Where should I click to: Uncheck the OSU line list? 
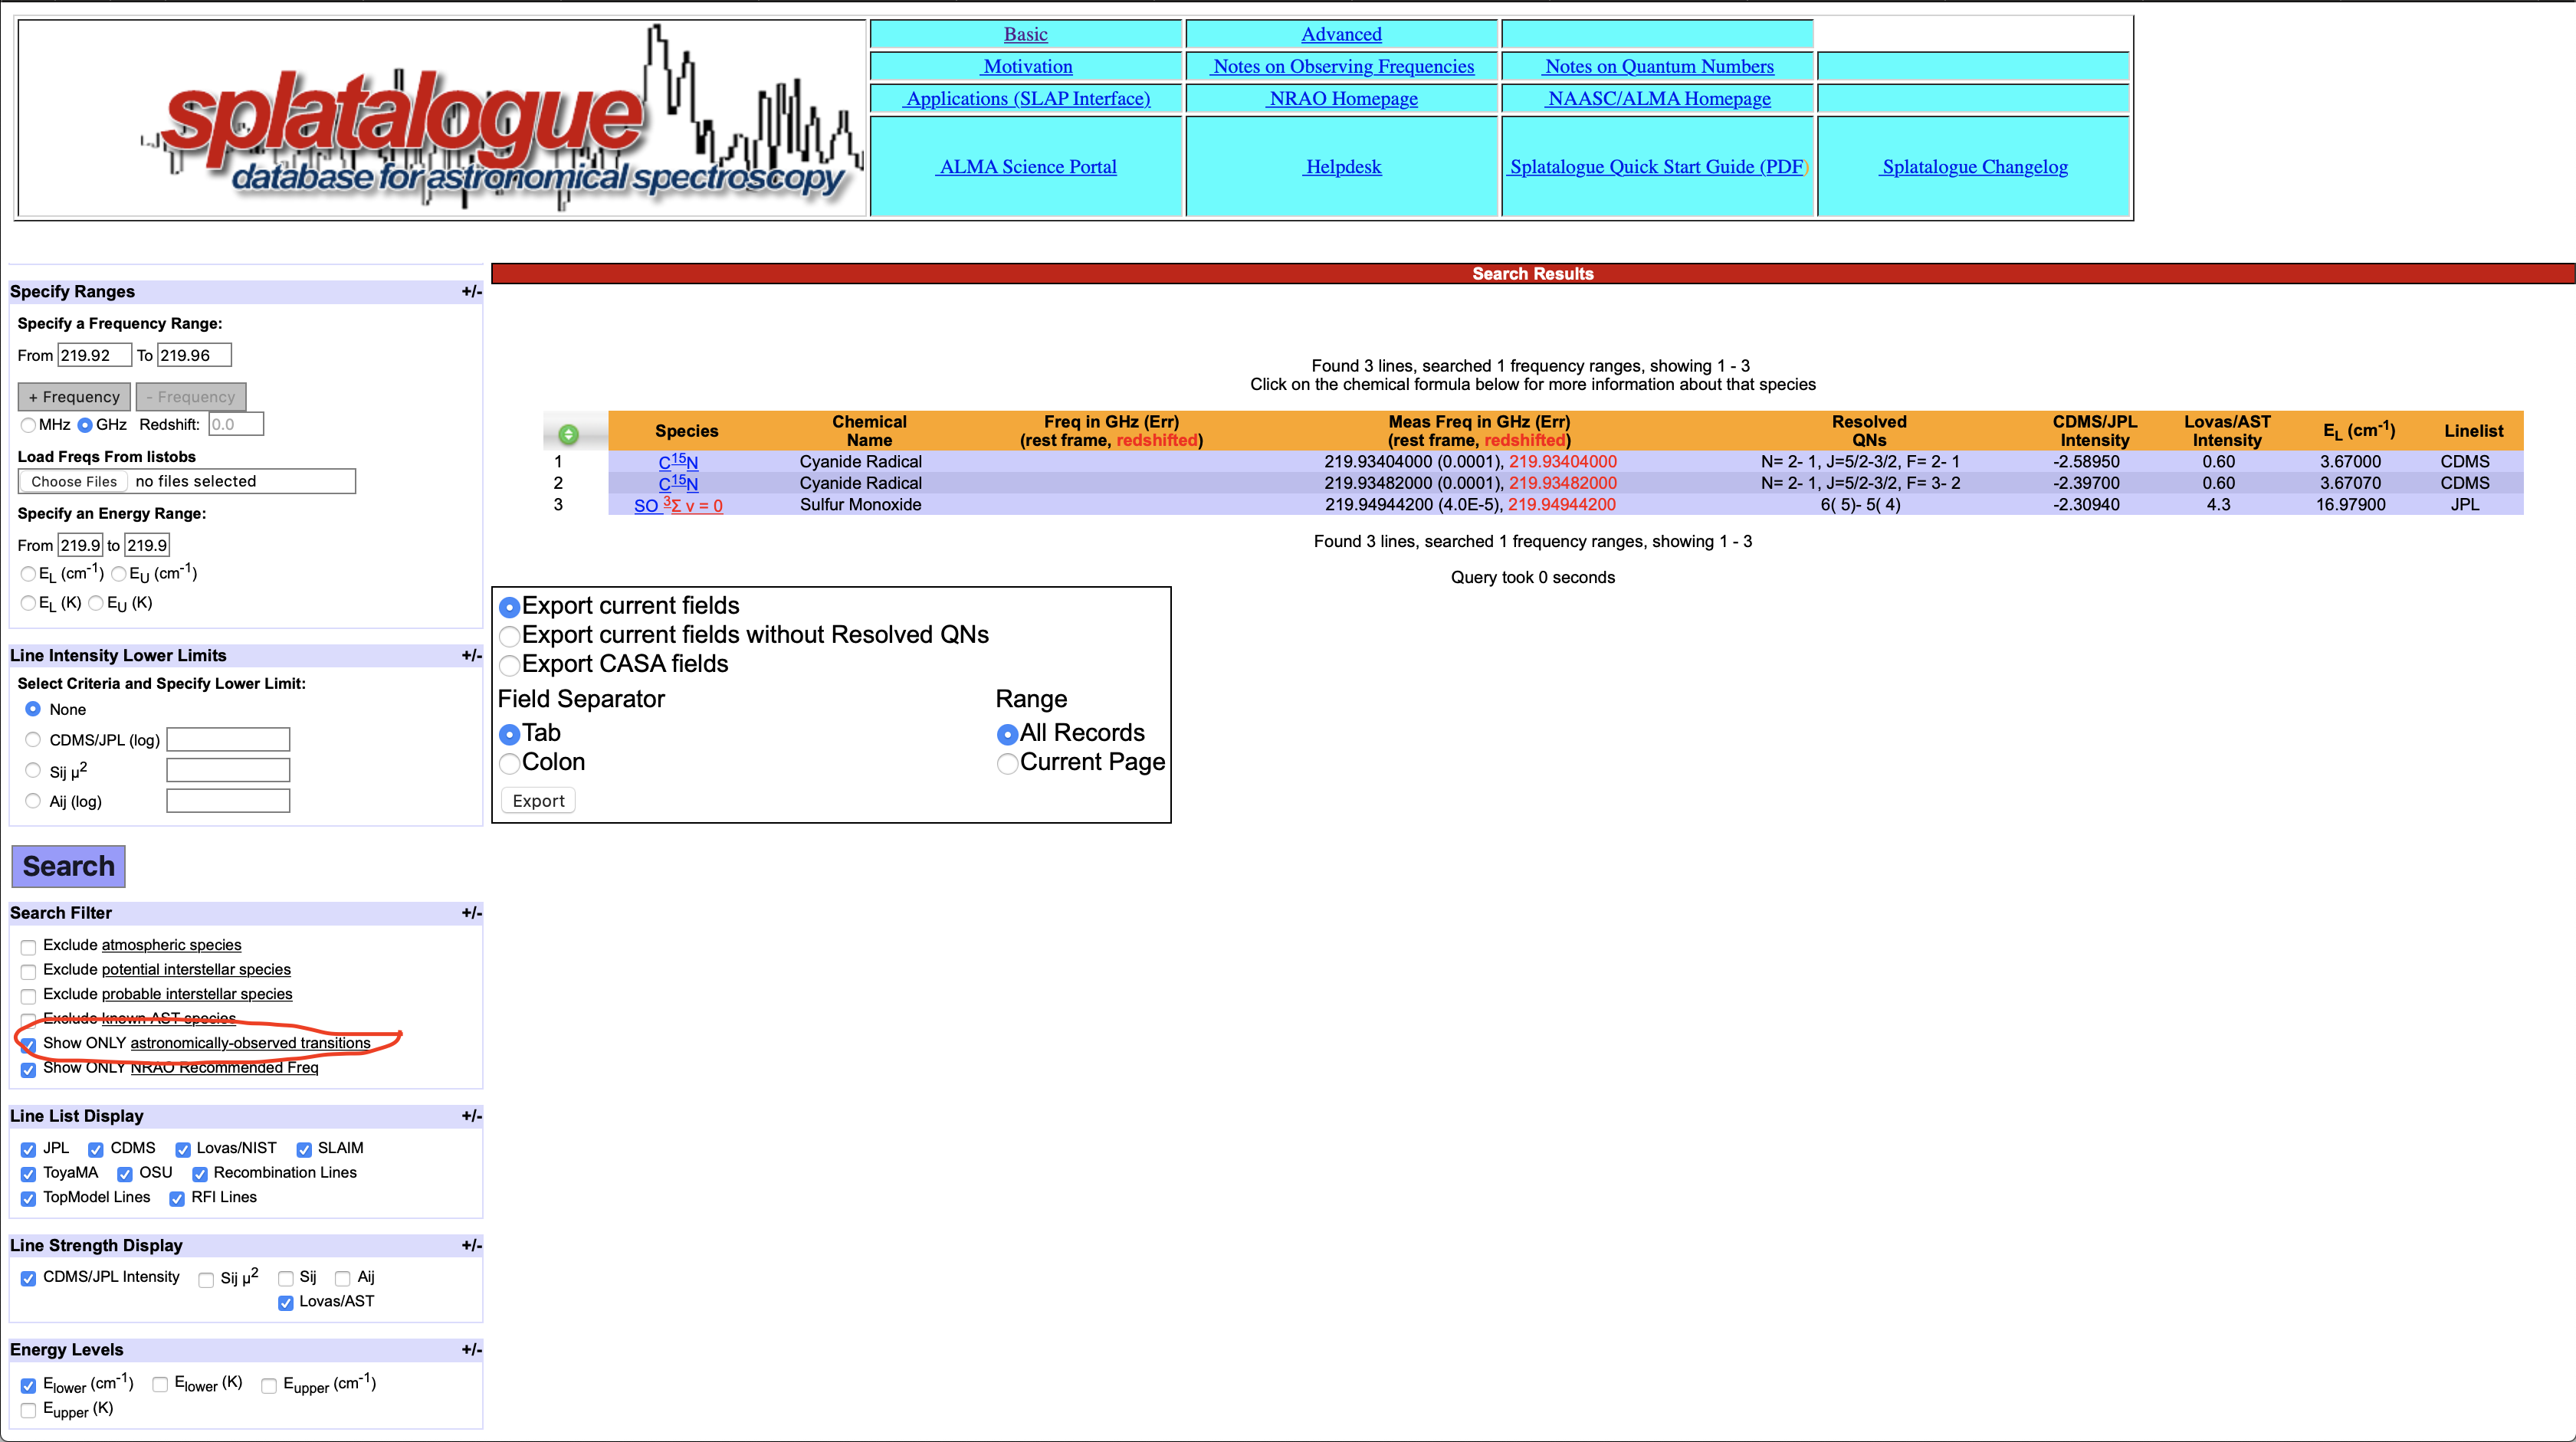pos(125,1174)
